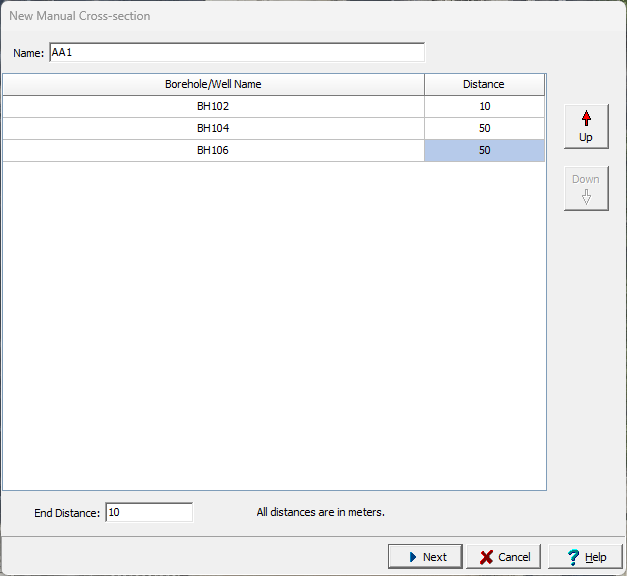Select highlighted distance cell in BH106 row

tap(485, 150)
